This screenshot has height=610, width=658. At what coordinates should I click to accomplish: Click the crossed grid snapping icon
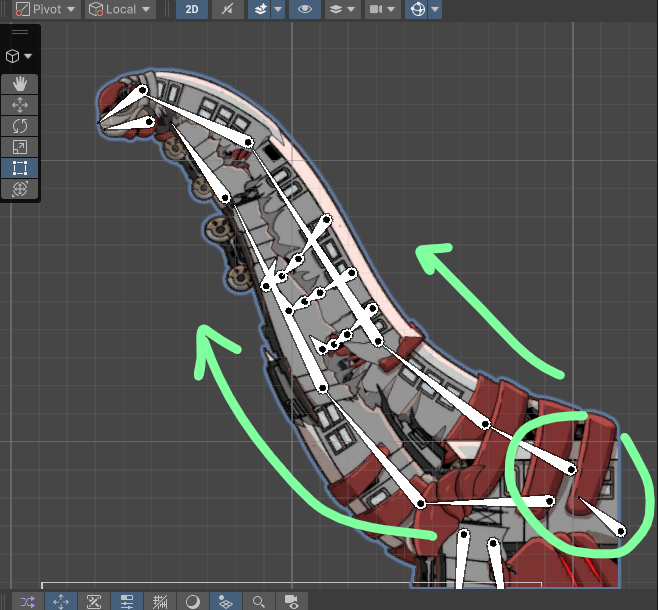click(x=160, y=602)
